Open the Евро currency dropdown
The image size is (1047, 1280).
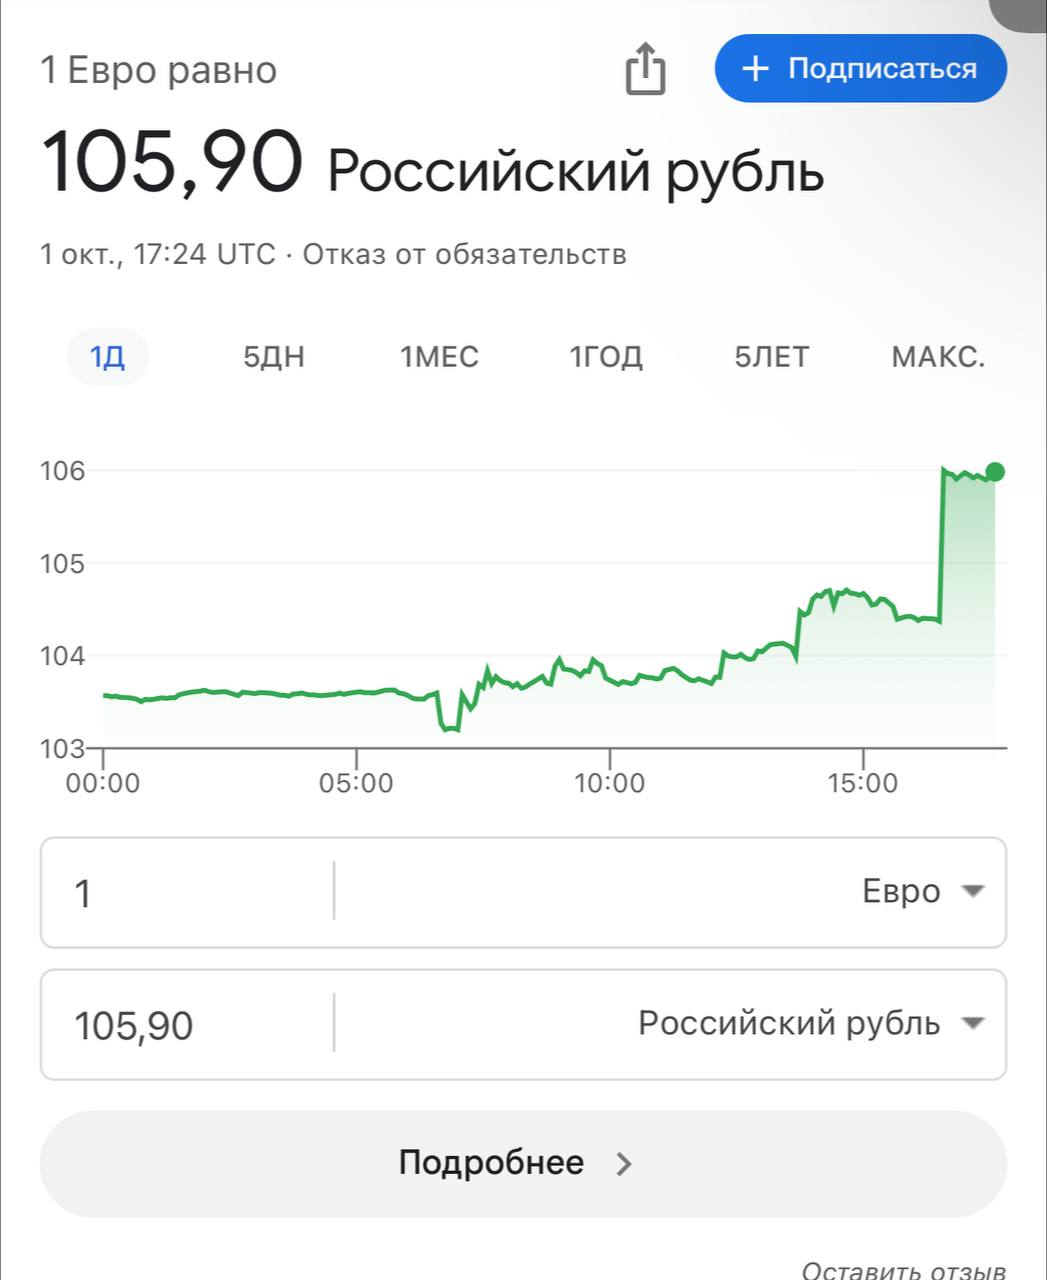pyautogui.click(x=900, y=891)
